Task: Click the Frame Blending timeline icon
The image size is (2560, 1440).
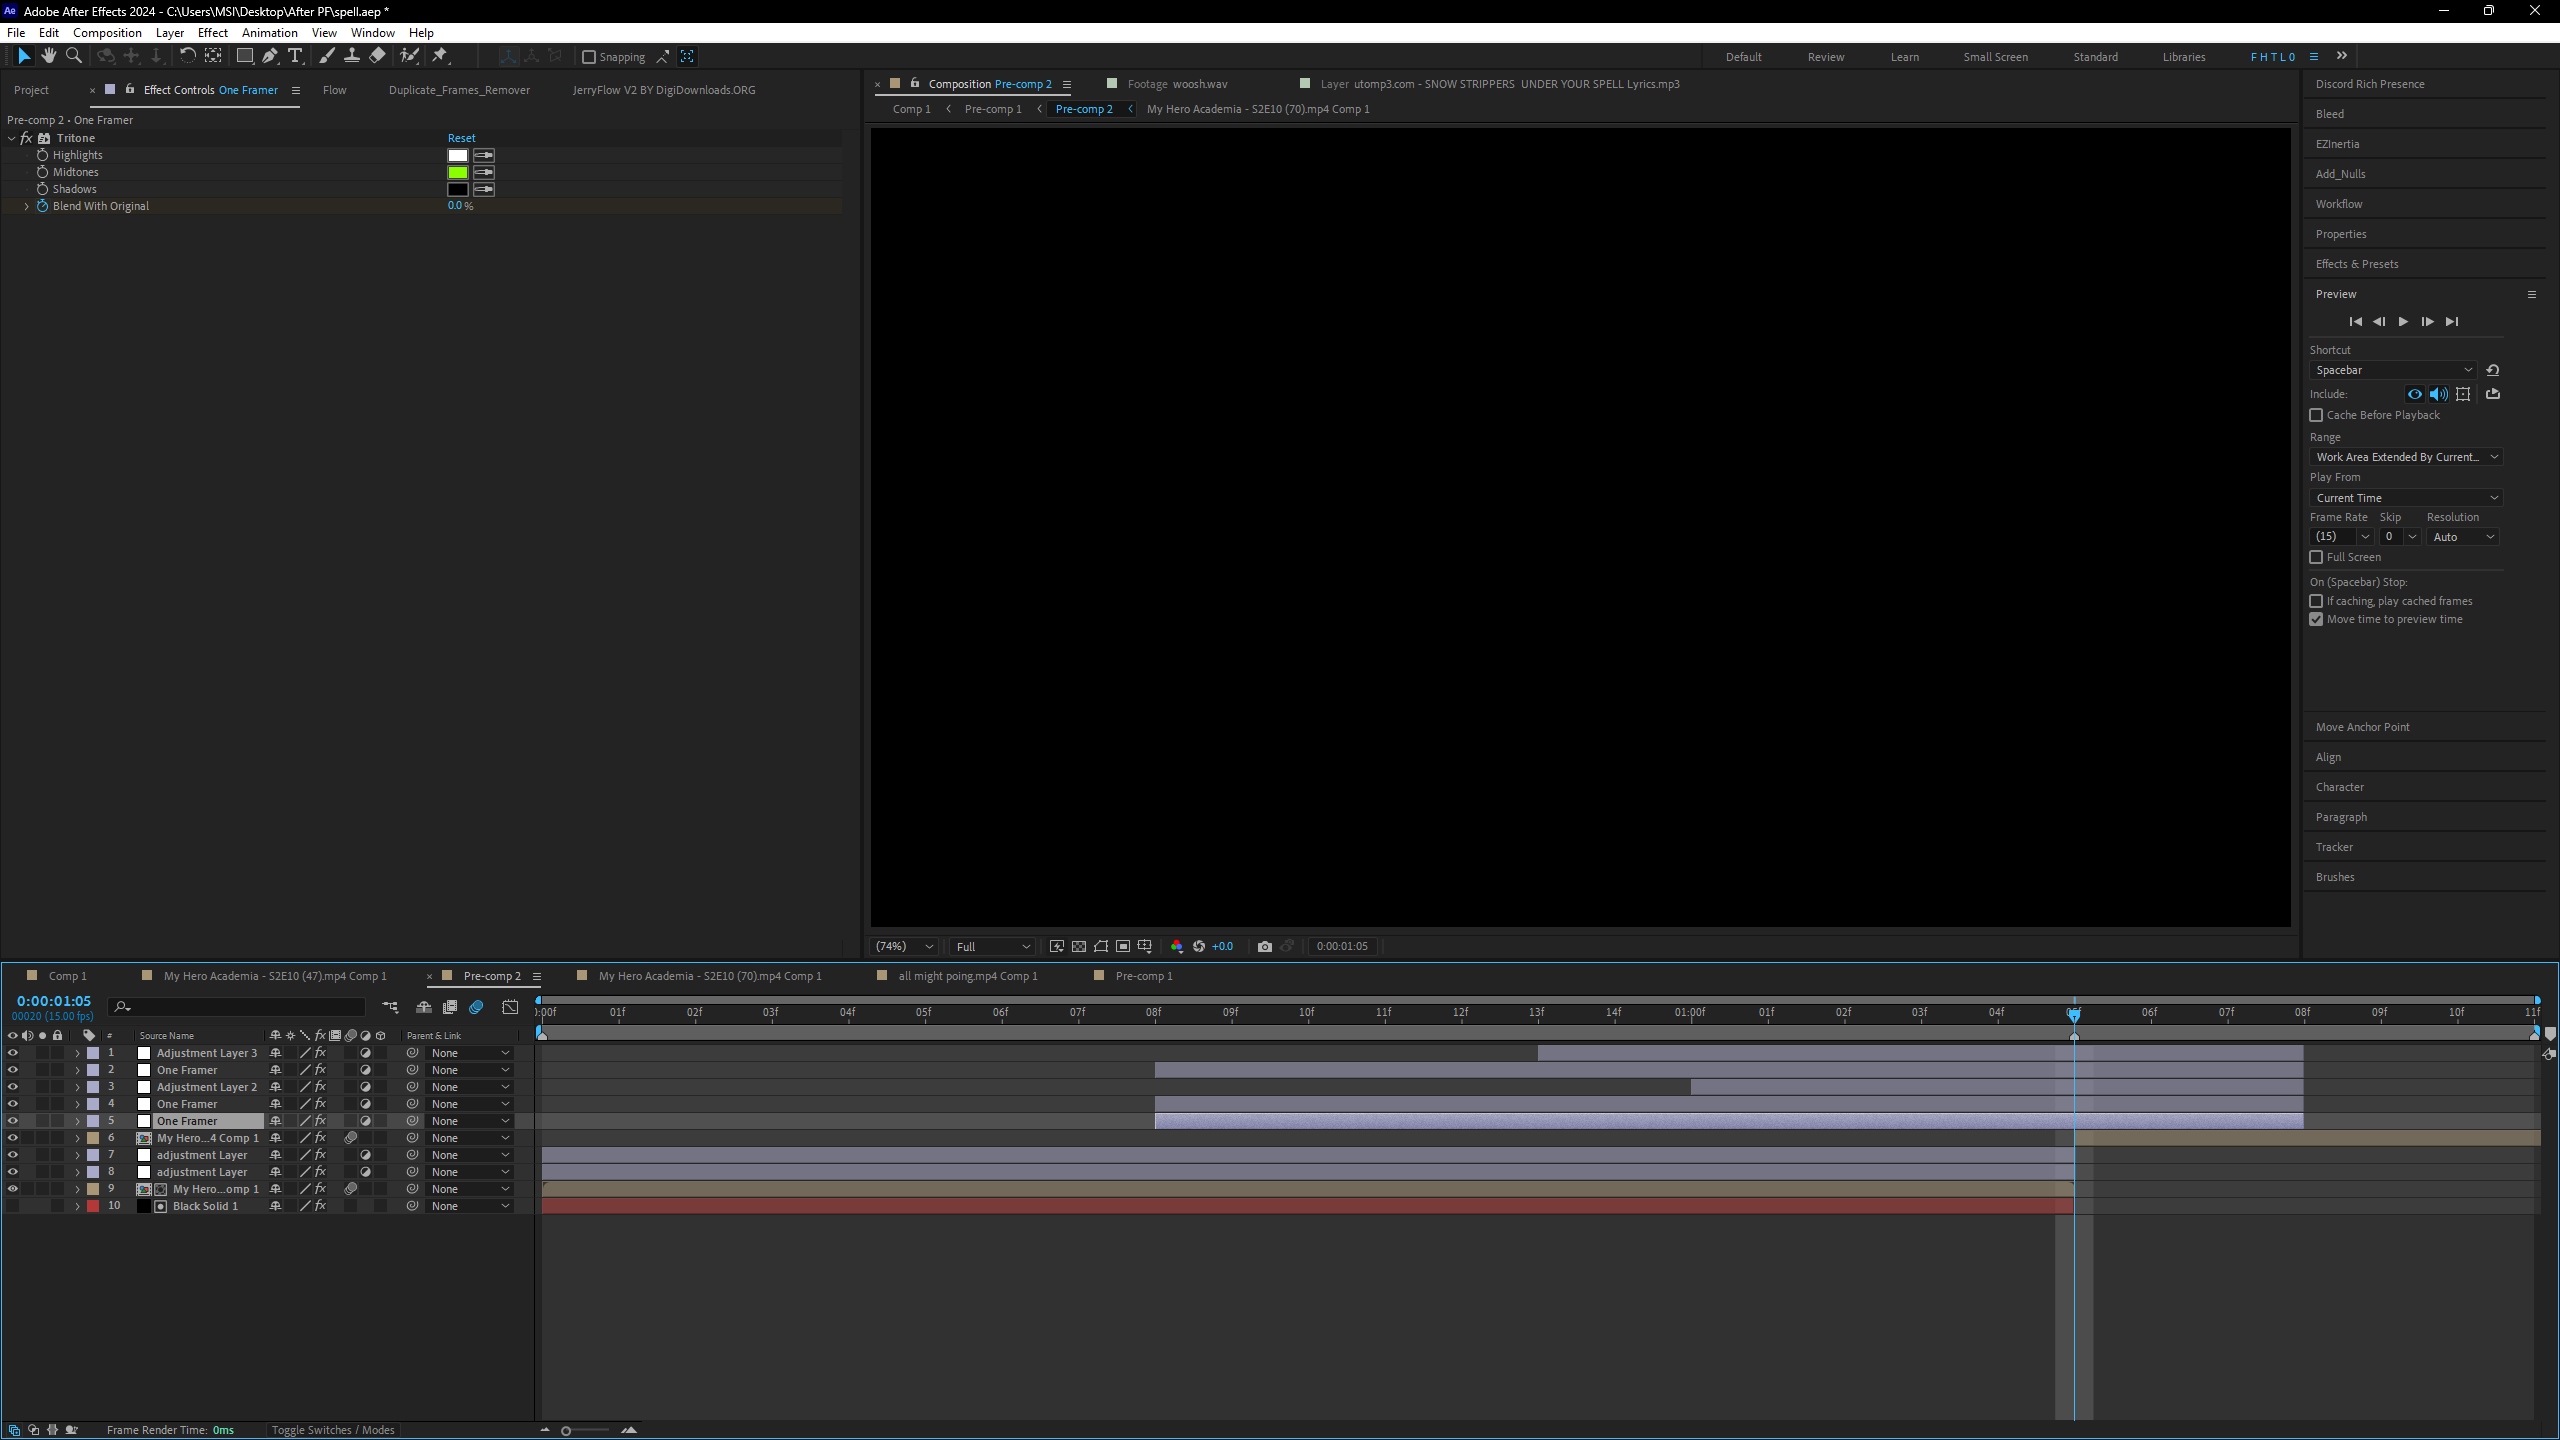Action: click(x=450, y=1007)
